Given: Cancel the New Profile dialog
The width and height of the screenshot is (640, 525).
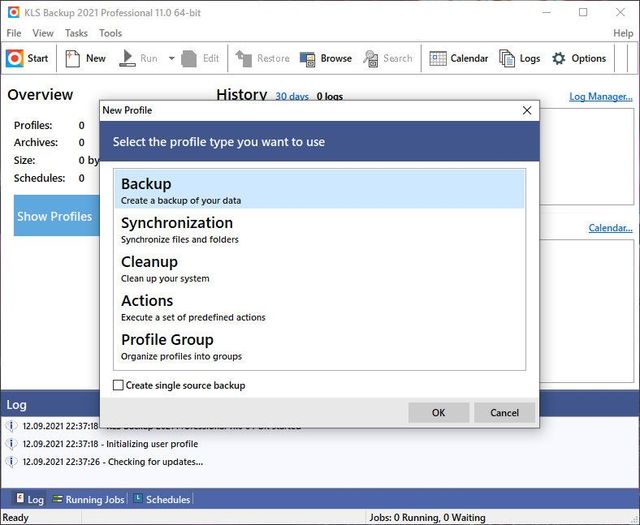Looking at the screenshot, I should 504,413.
